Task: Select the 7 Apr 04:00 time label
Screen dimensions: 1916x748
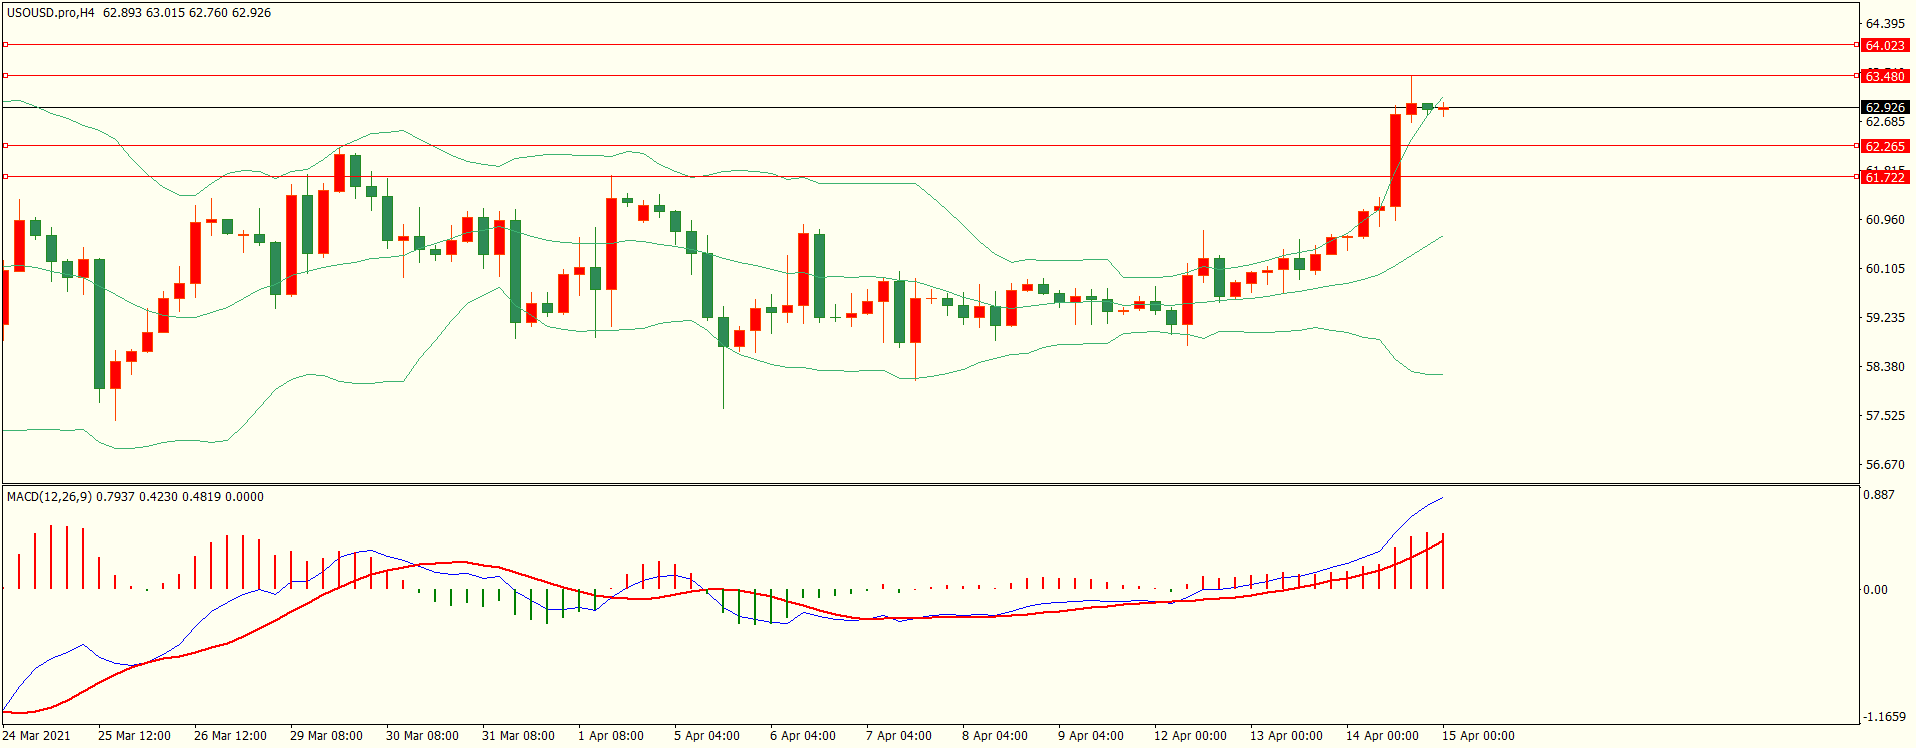Action: tap(898, 736)
